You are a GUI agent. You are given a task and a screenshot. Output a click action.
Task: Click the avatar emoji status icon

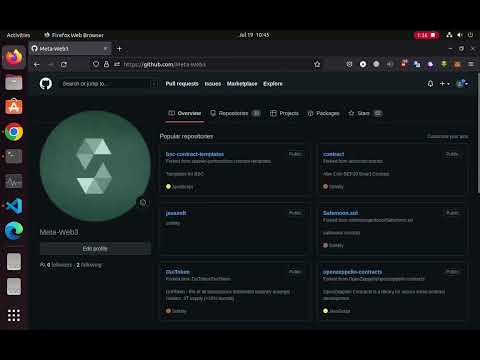[143, 202]
